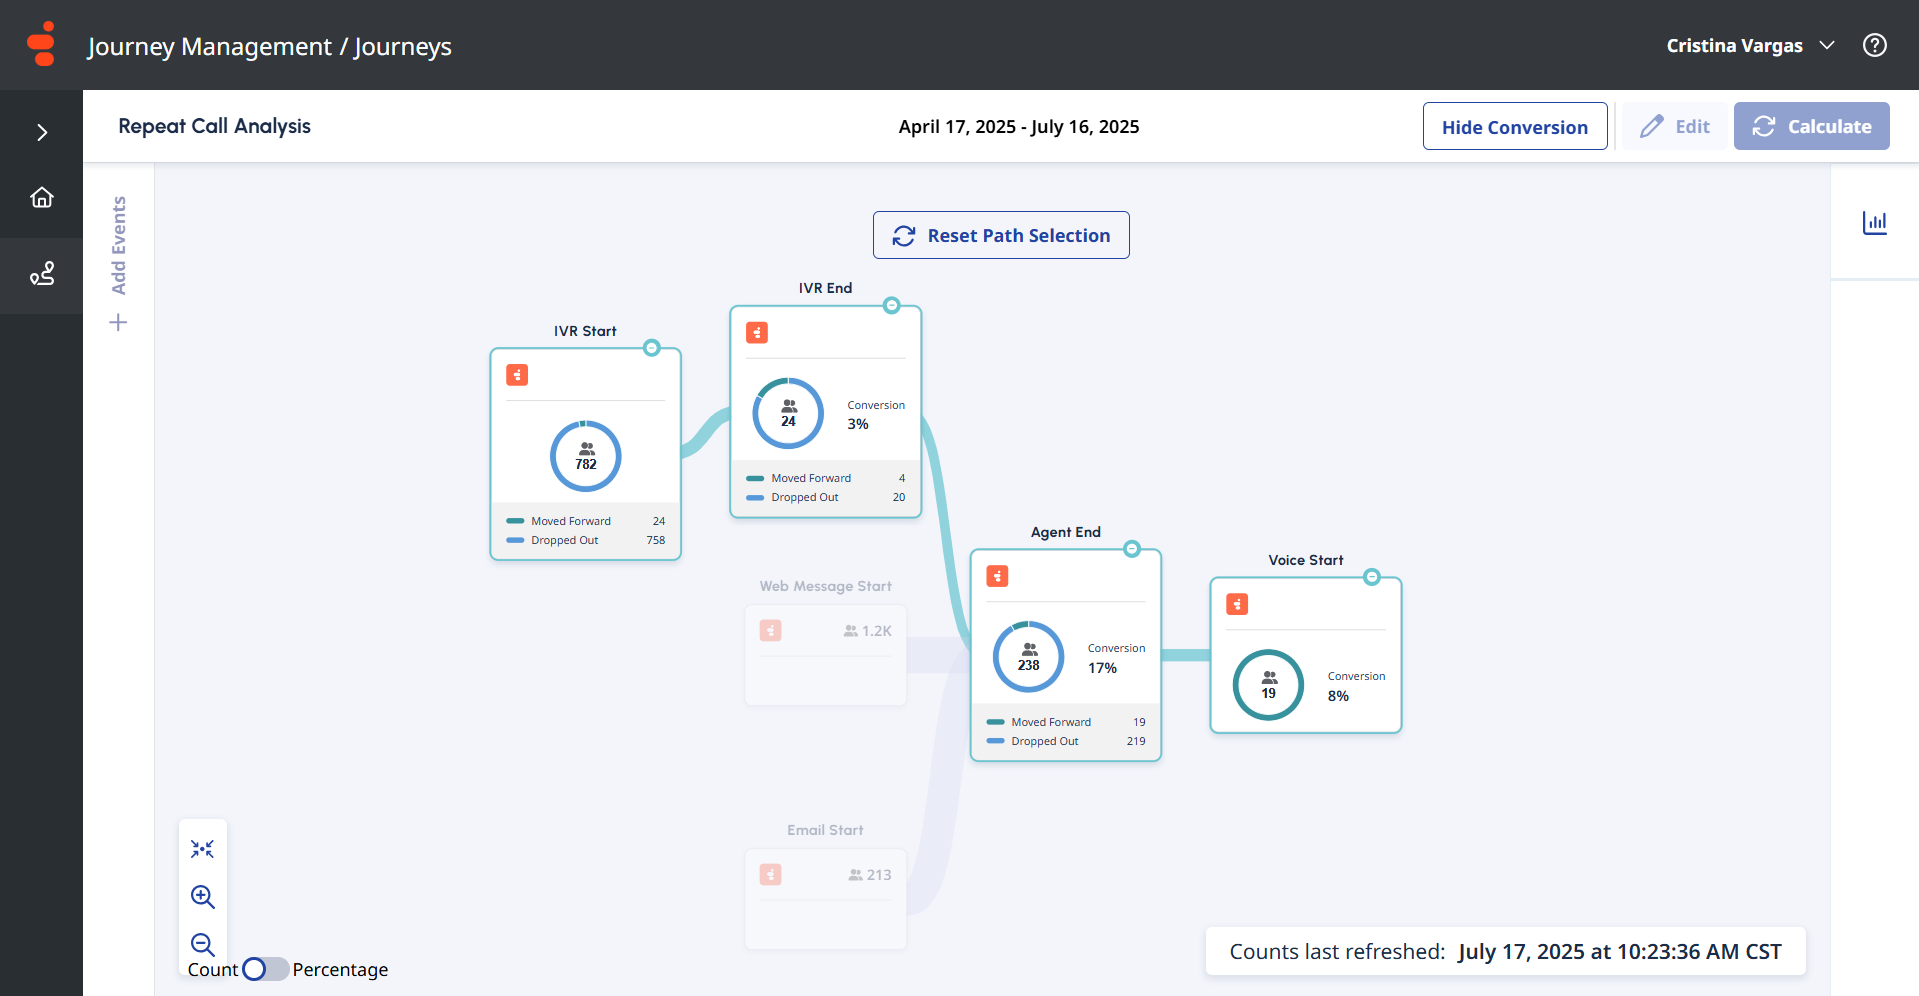Click the Reset Path Selection button
The image size is (1919, 996).
click(1001, 235)
